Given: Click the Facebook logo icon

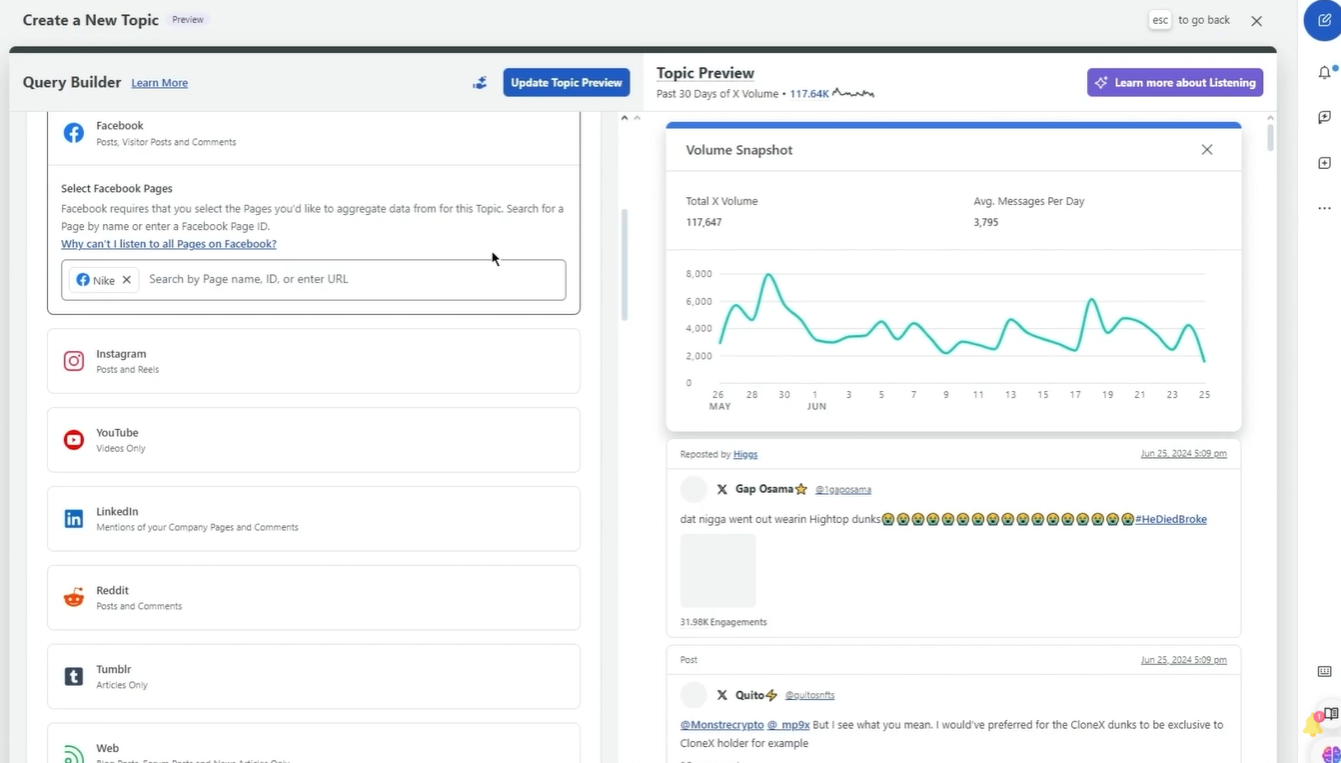Looking at the screenshot, I should pos(74,133).
